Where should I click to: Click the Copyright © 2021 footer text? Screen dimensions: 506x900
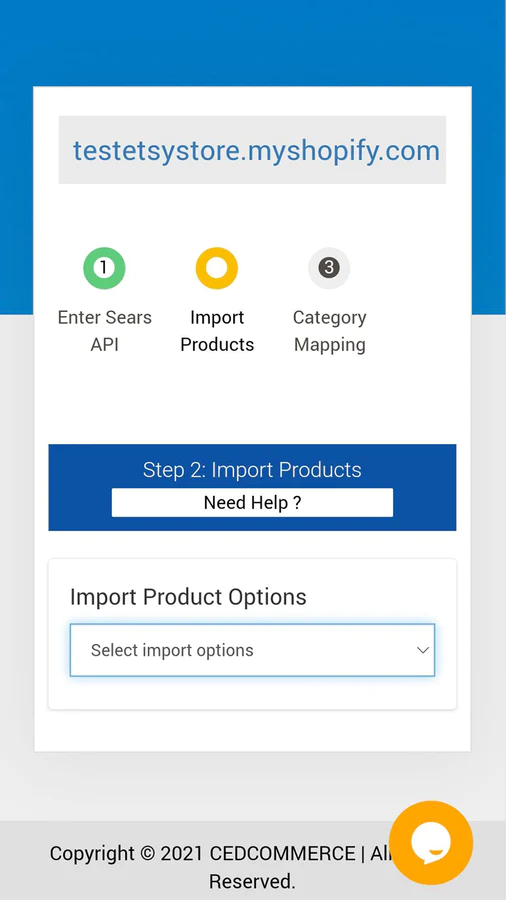[x=127, y=854]
